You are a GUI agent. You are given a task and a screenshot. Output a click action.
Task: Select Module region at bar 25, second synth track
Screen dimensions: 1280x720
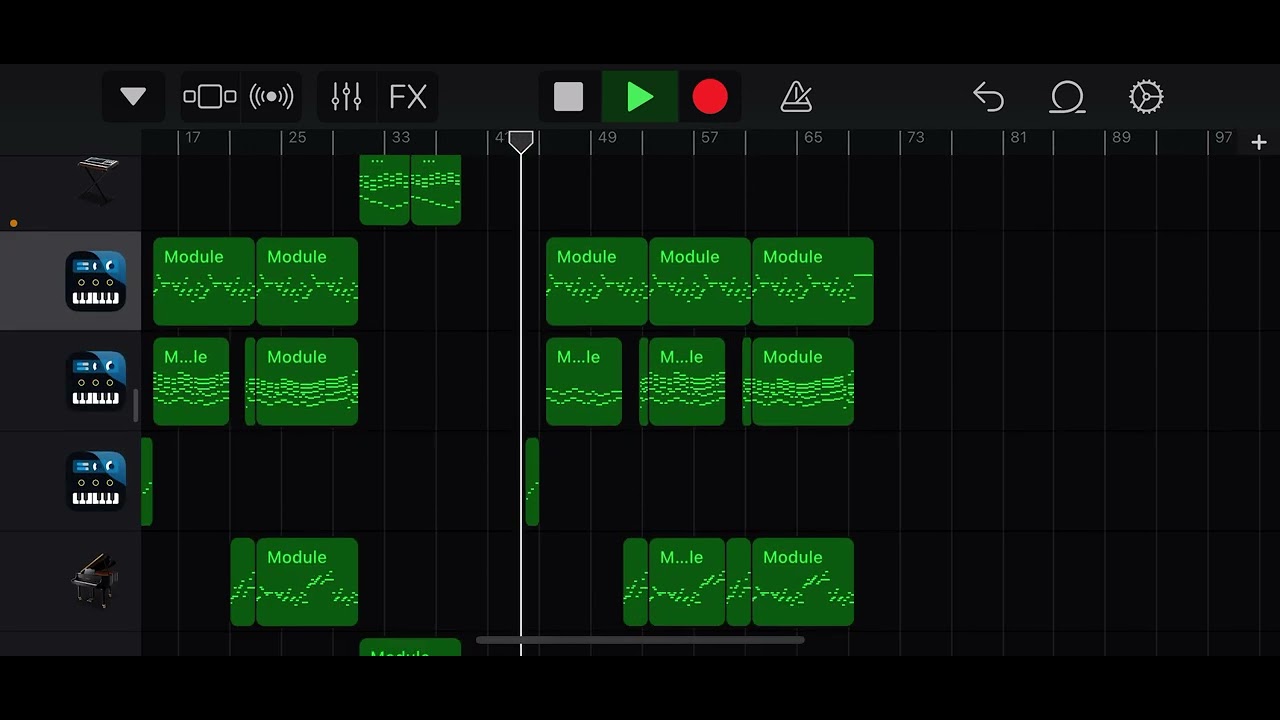307,381
